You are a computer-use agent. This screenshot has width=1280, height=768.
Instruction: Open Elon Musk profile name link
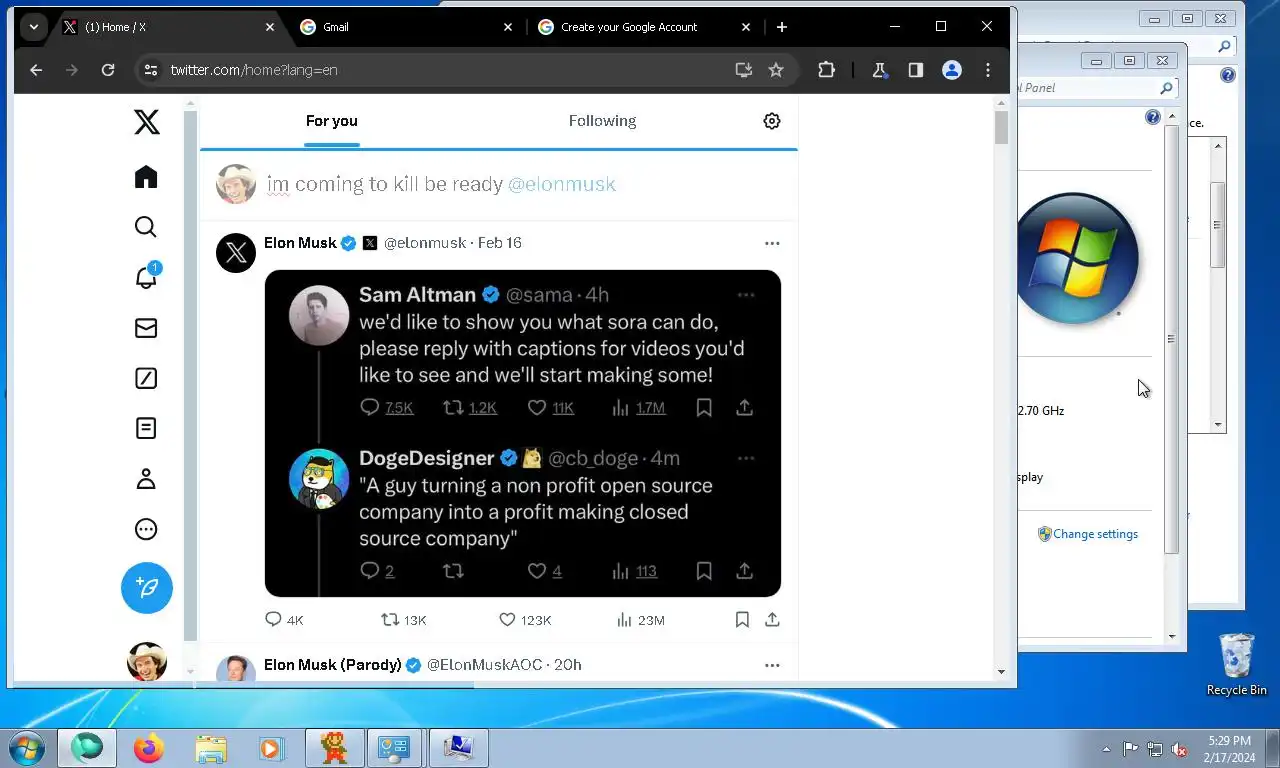coord(300,243)
